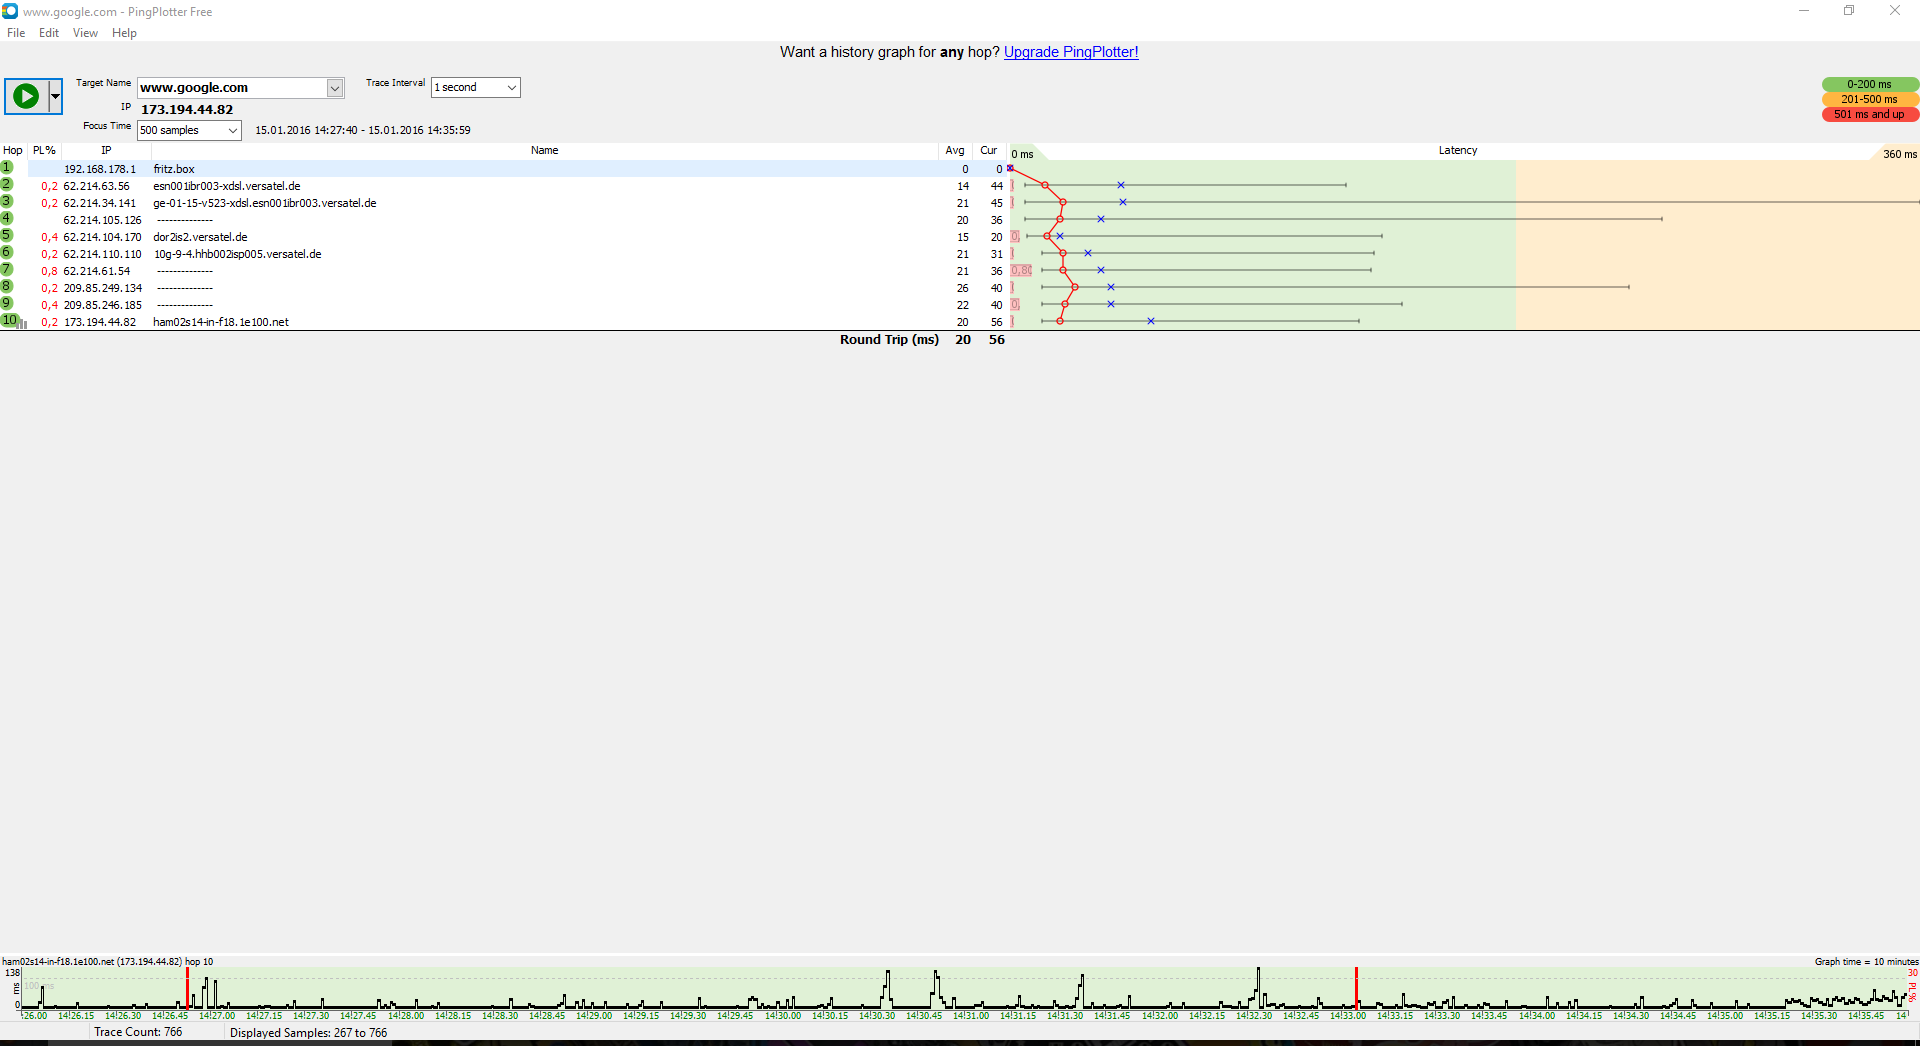
Task: Open the Edit menu
Action: (49, 33)
